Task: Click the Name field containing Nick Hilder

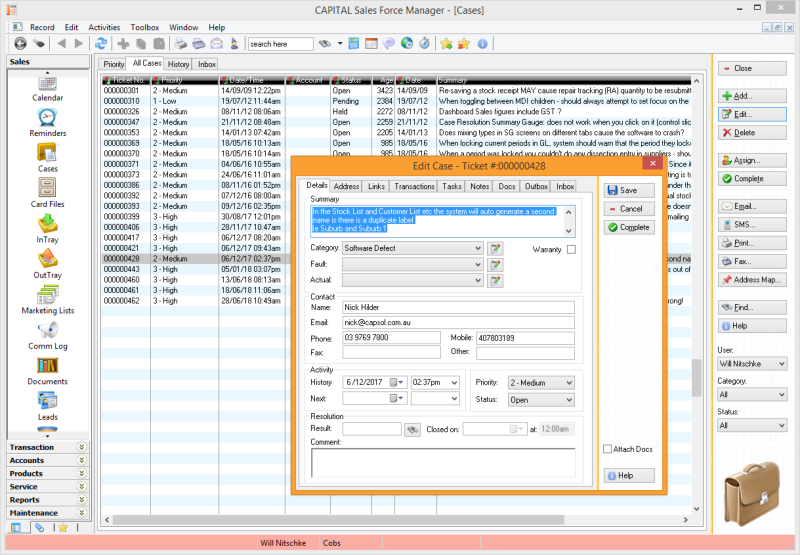Action: (458, 307)
